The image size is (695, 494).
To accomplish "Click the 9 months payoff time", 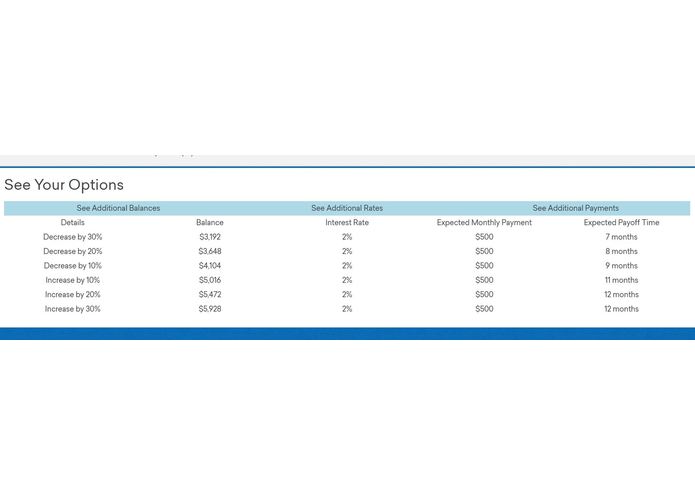I will pyautogui.click(x=621, y=266).
